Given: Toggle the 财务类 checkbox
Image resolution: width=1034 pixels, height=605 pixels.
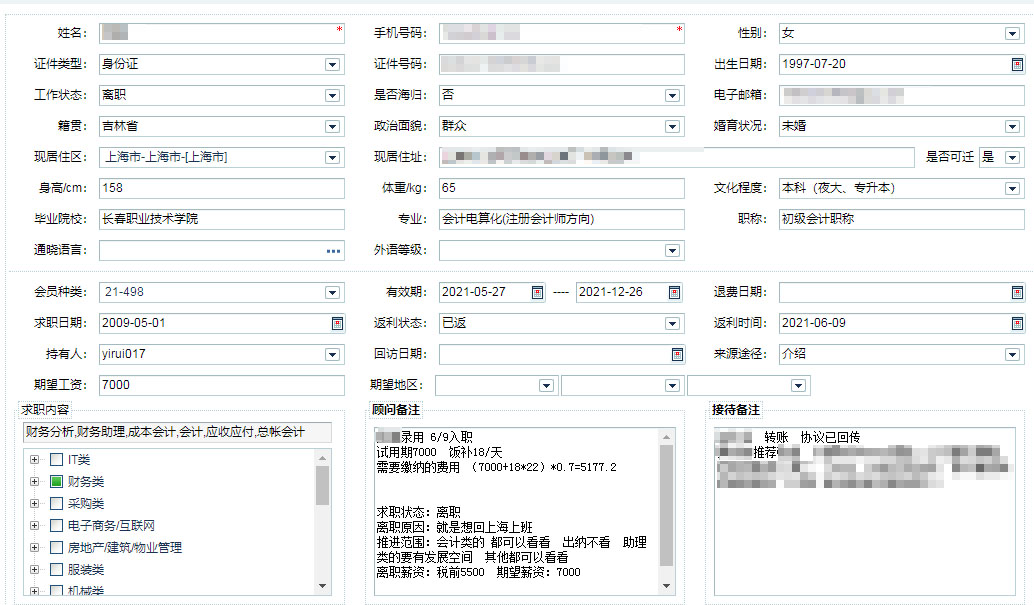Looking at the screenshot, I should (57, 482).
